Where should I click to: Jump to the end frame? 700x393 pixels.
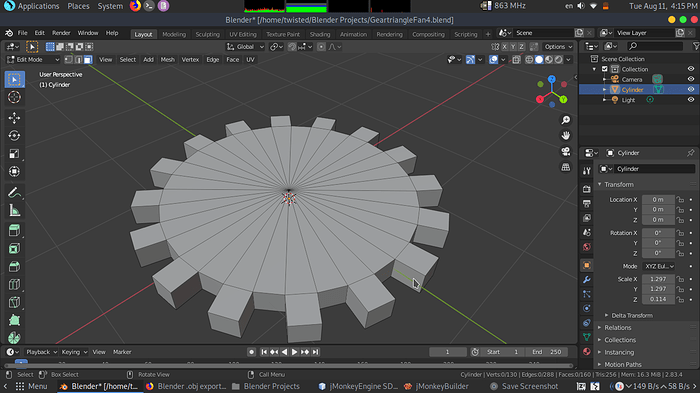315,352
